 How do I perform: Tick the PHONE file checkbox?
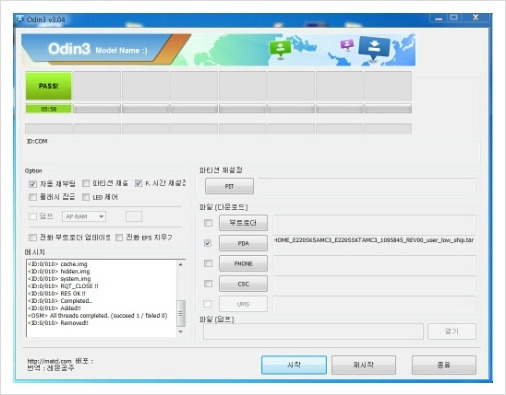point(208,263)
